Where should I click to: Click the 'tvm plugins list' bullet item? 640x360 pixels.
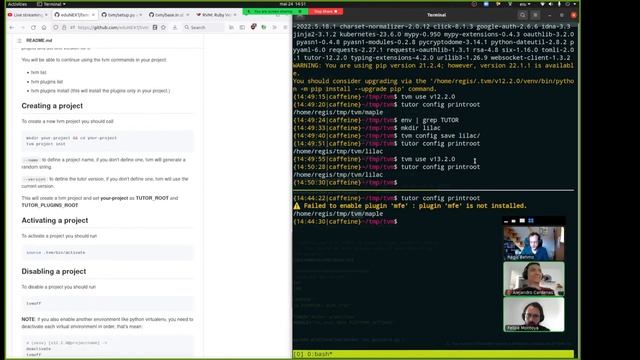click(x=47, y=82)
